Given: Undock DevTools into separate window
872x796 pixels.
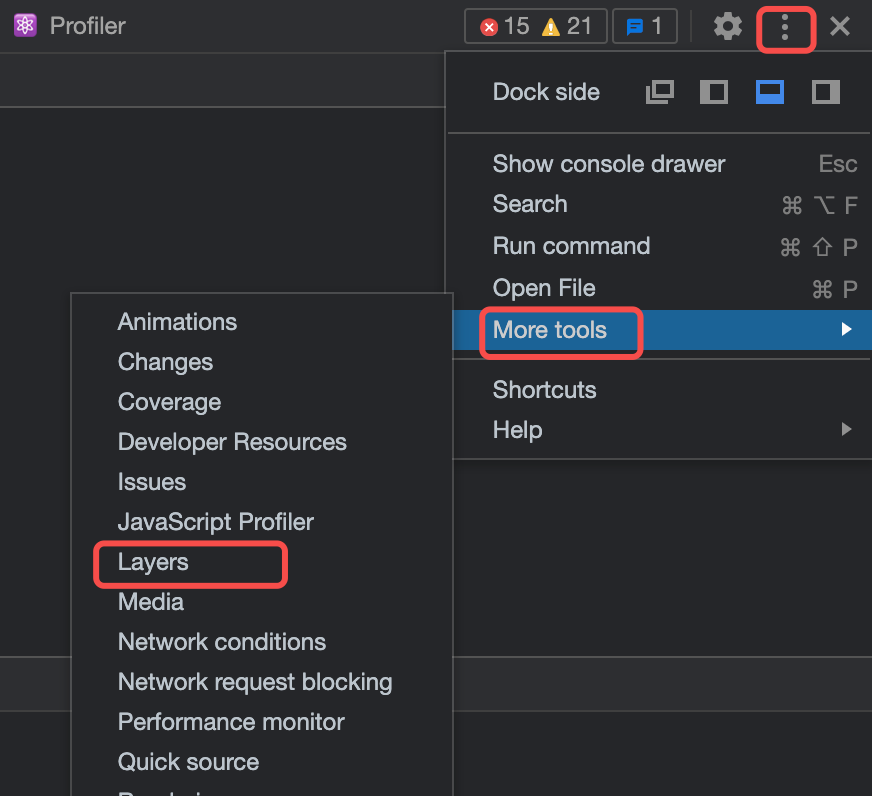Looking at the screenshot, I should tap(660, 92).
